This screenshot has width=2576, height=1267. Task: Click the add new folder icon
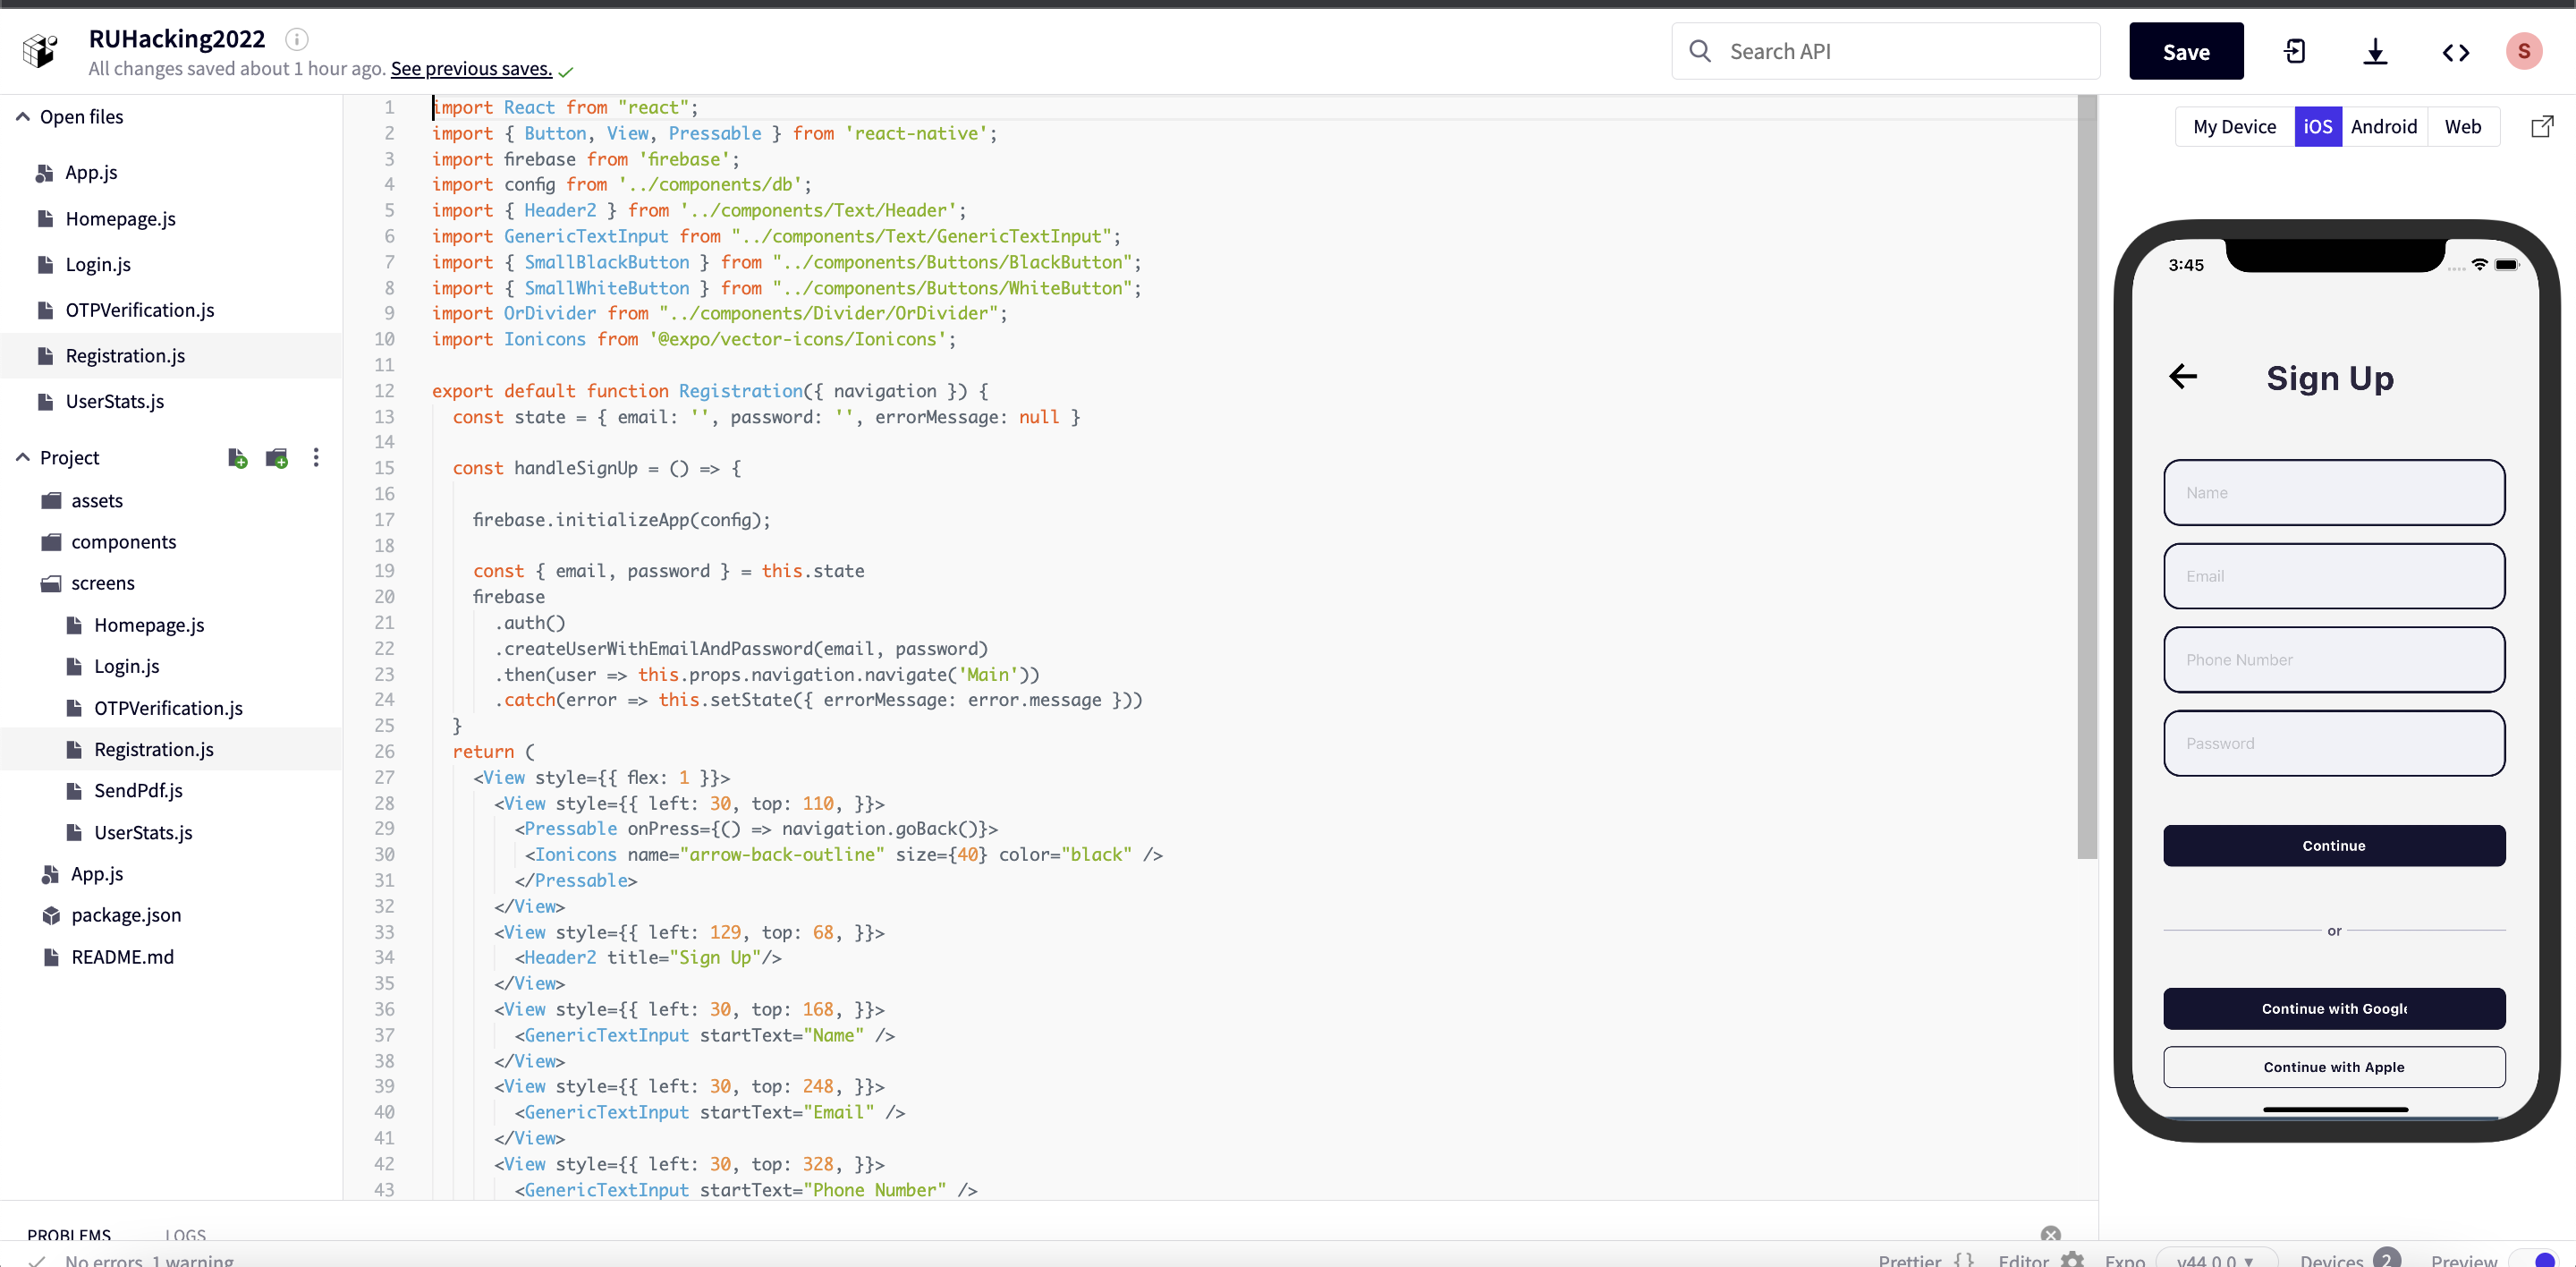[x=277, y=458]
